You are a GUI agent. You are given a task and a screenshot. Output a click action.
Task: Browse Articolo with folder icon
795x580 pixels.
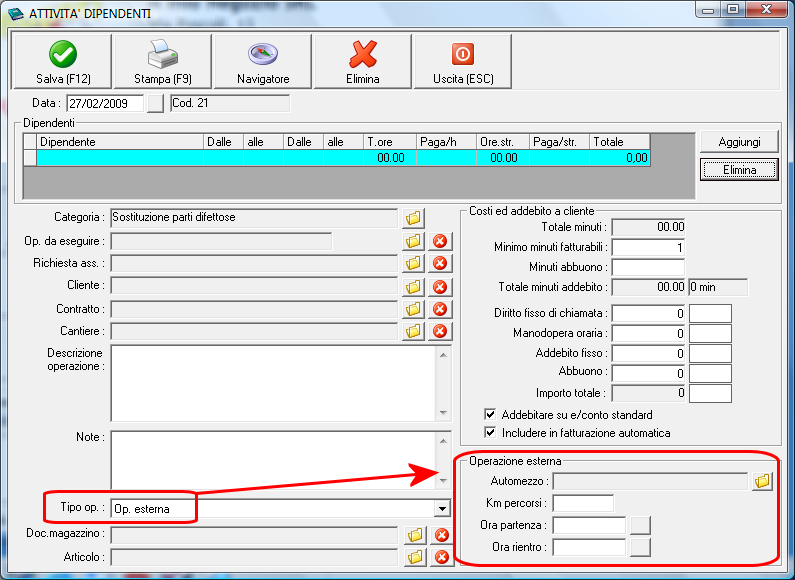(x=415, y=557)
